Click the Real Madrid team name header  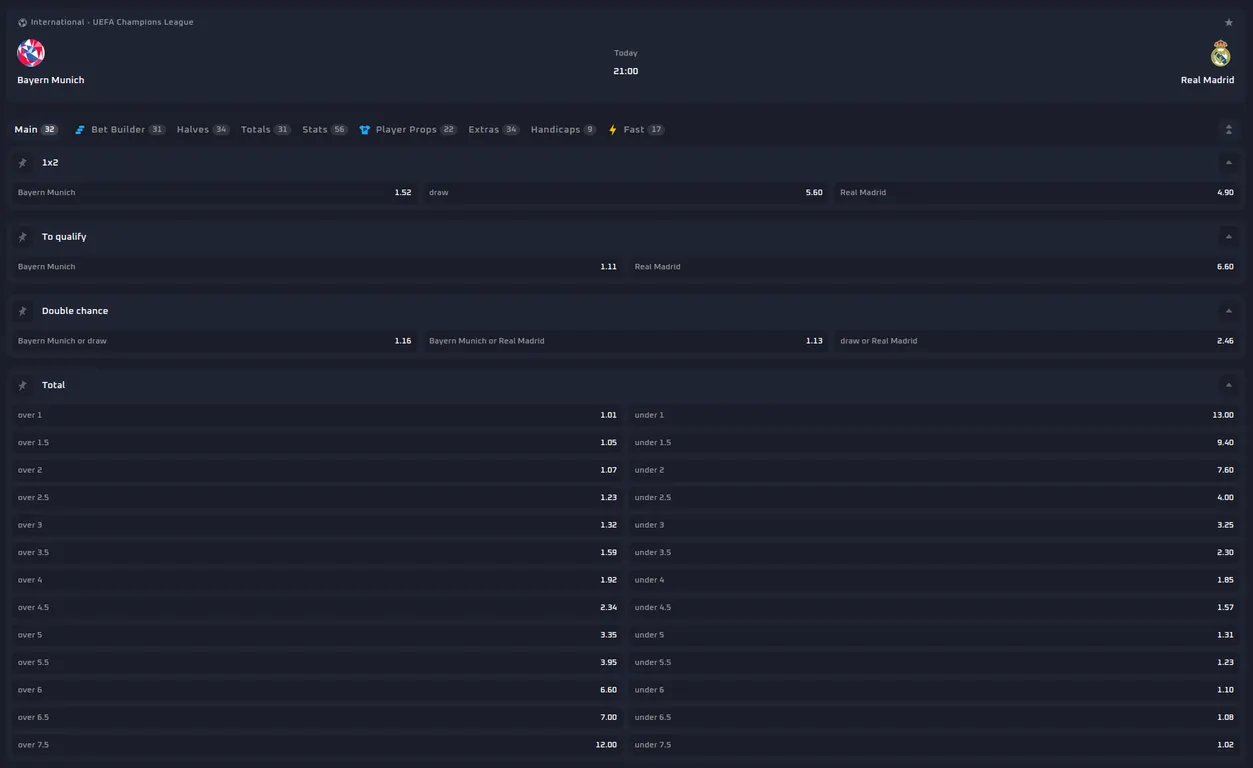click(x=1207, y=80)
